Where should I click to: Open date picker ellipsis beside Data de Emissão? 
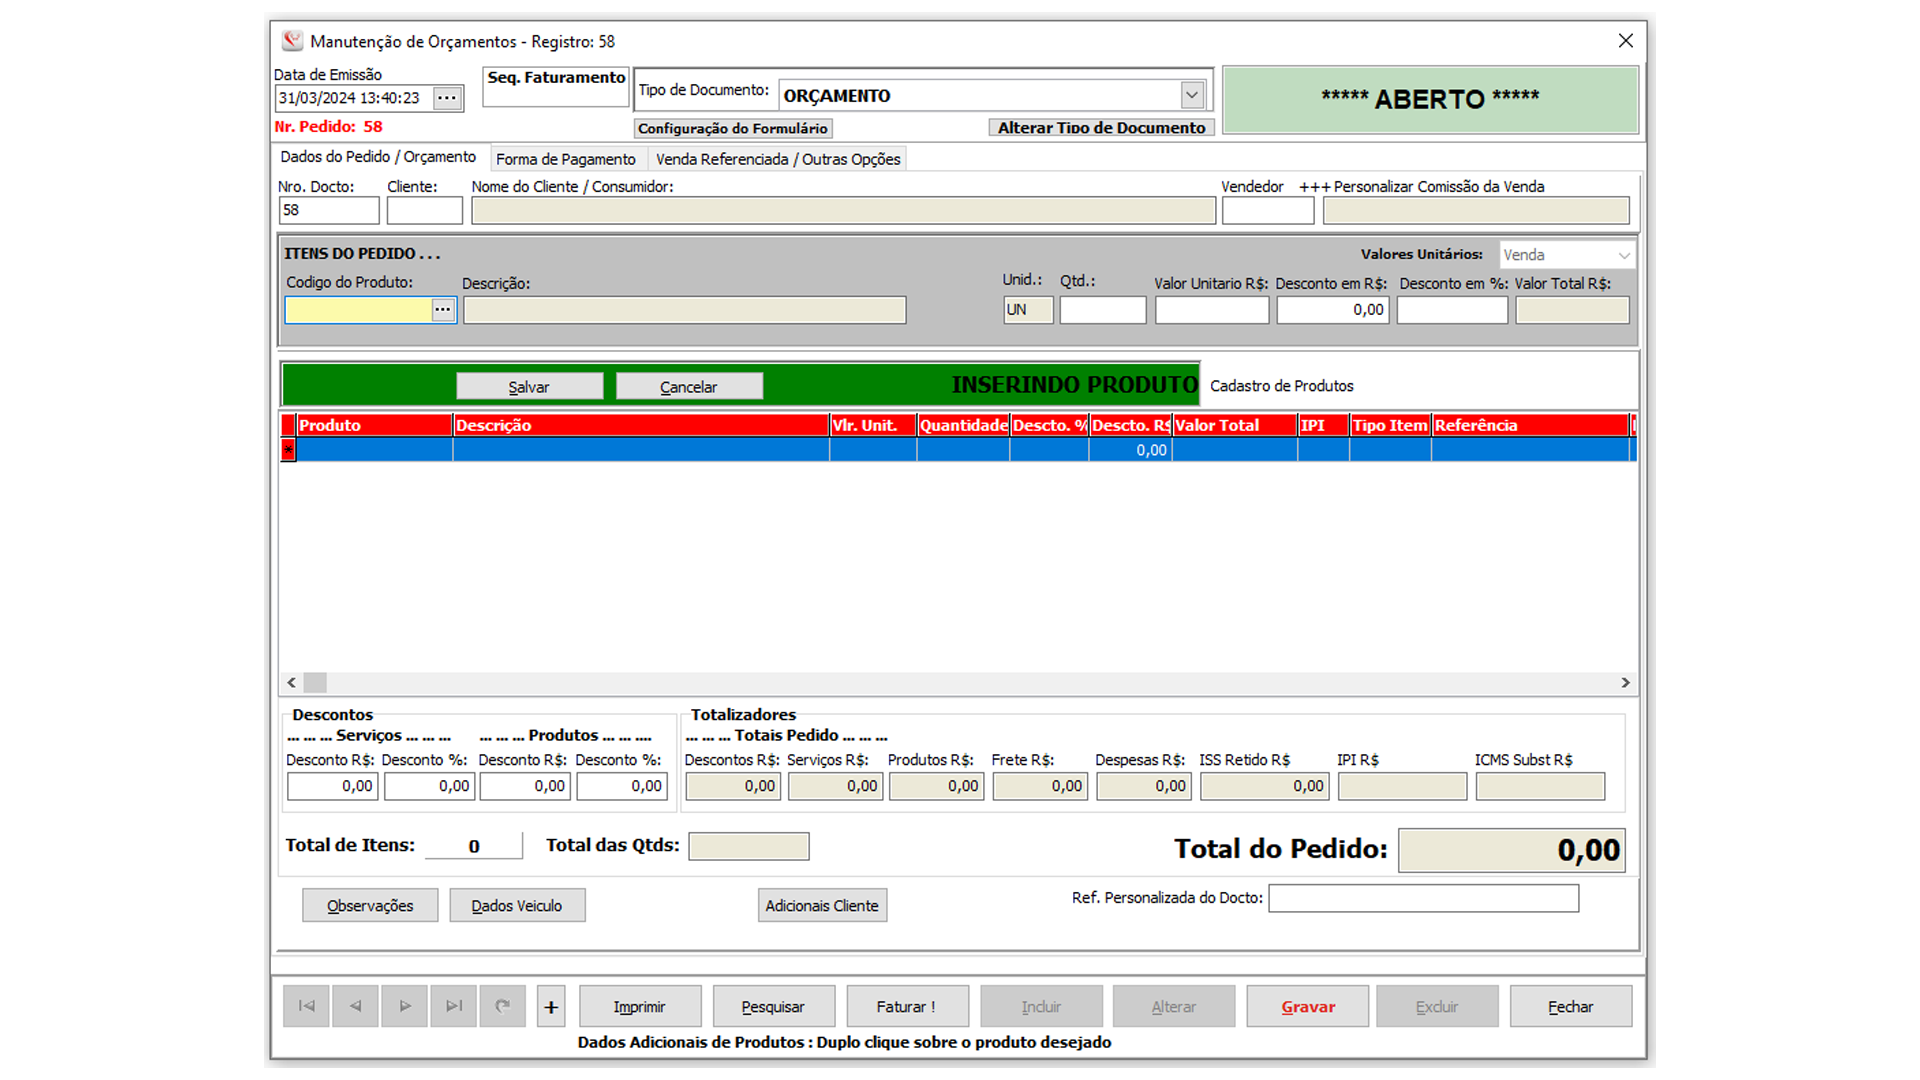point(447,98)
